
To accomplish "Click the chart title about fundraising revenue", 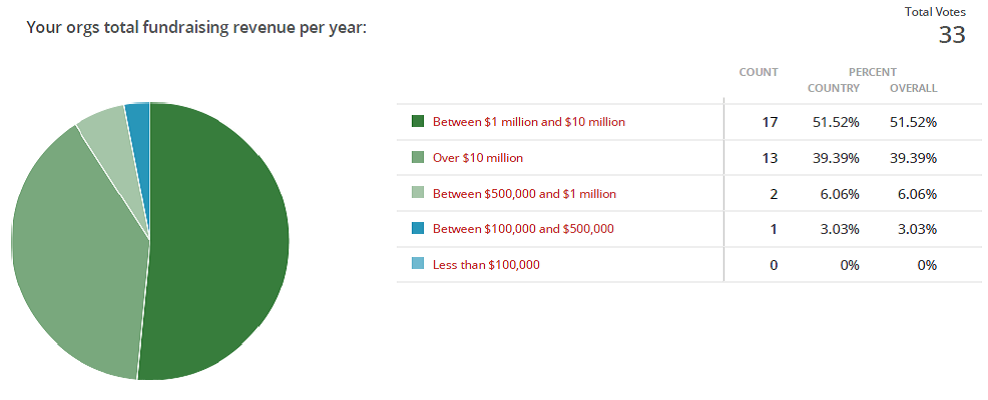I will click(196, 27).
